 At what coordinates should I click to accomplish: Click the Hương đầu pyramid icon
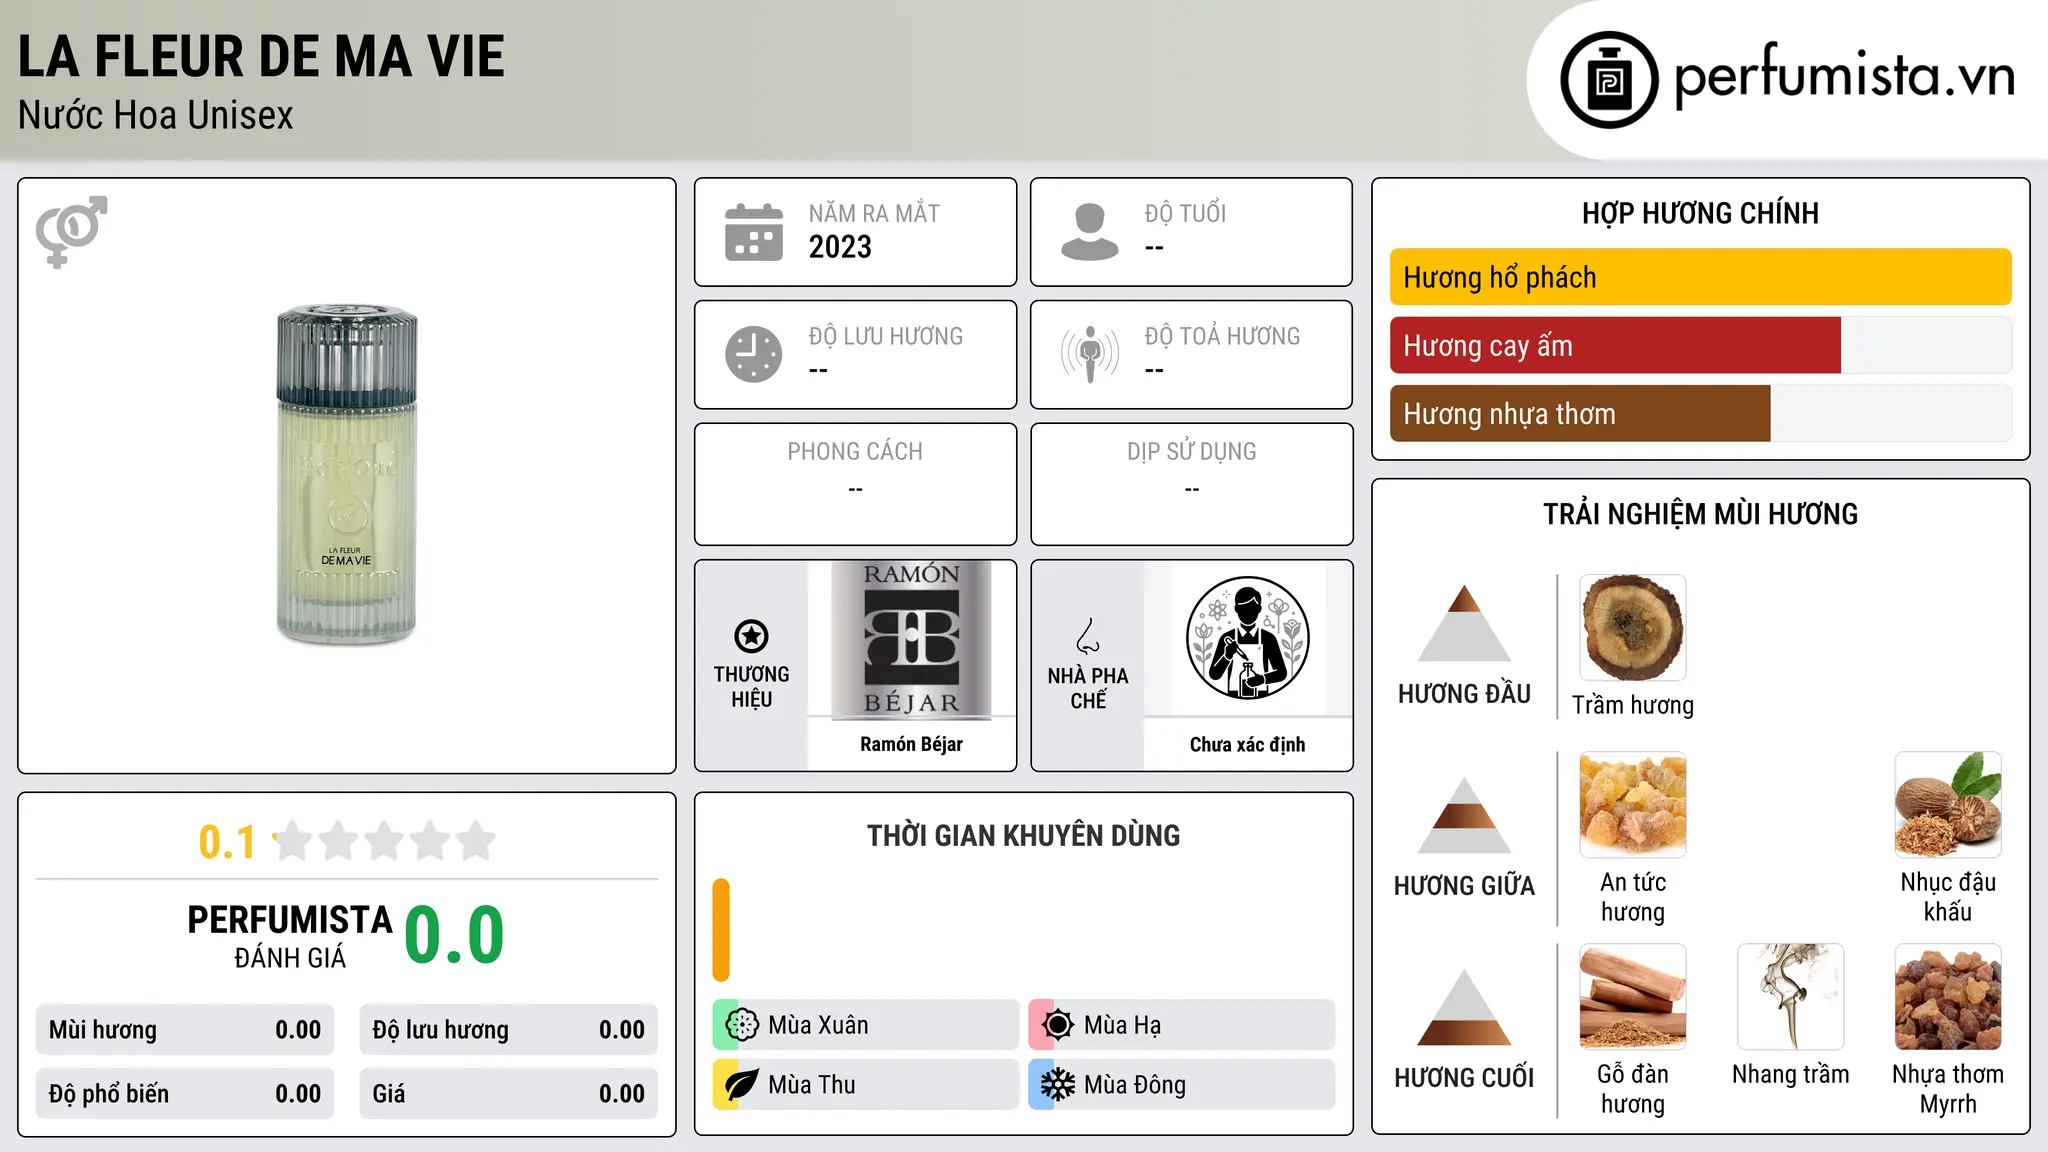(1464, 623)
